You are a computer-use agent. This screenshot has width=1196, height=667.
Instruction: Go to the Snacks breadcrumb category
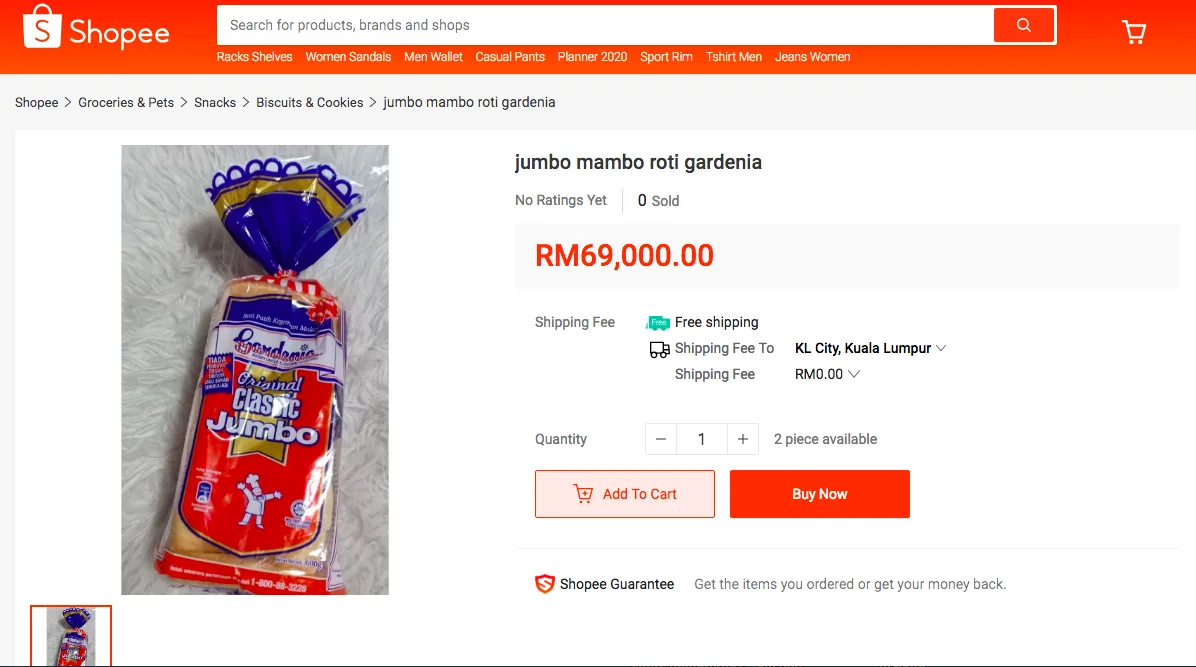click(215, 102)
